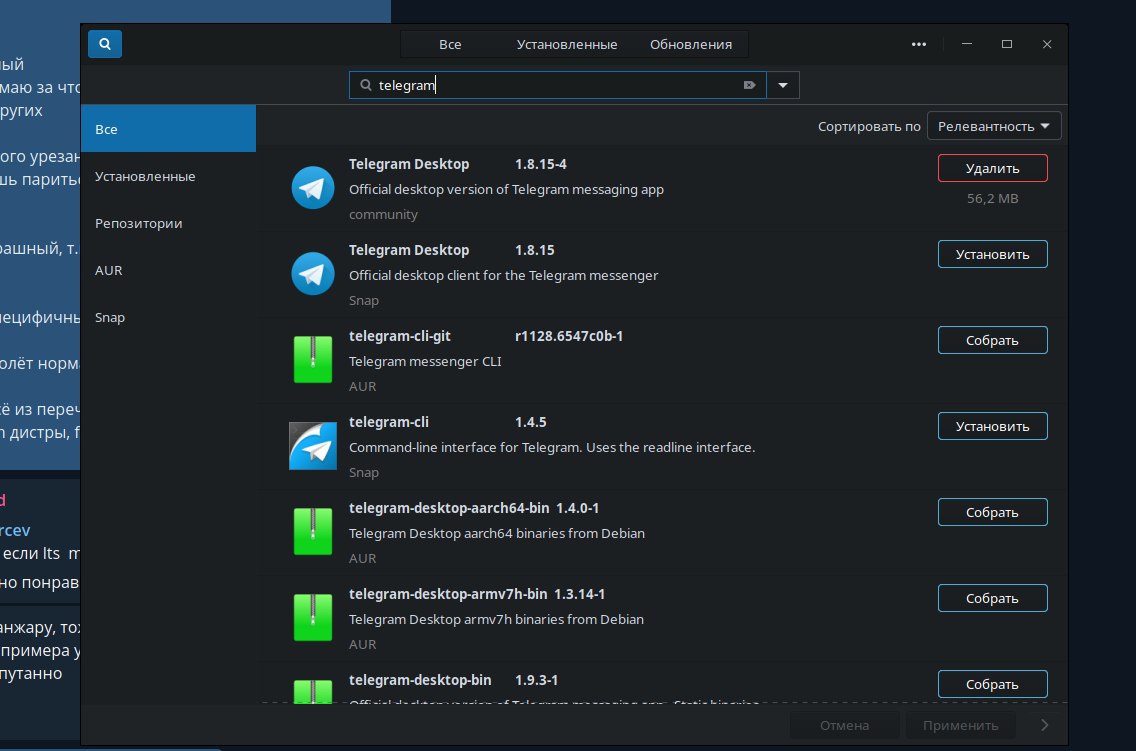Build telegram-desktop-bin 1.9.3-1 package
Screen dimensions: 1136x751
tap(993, 684)
